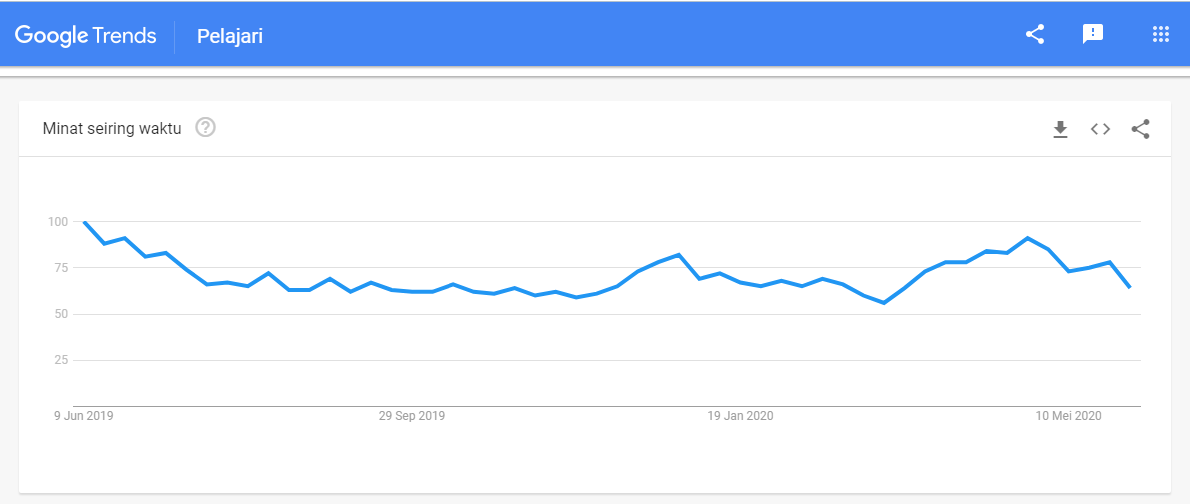Image resolution: width=1190 pixels, height=504 pixels.
Task: Open the send feedback icon
Action: (1093, 34)
